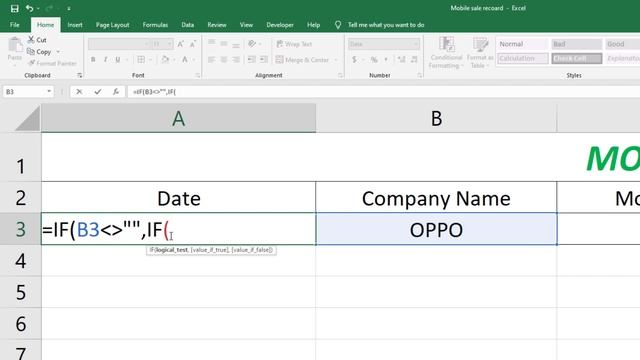The width and height of the screenshot is (640, 360).
Task: Toggle Italic formatting
Action: click(105, 60)
